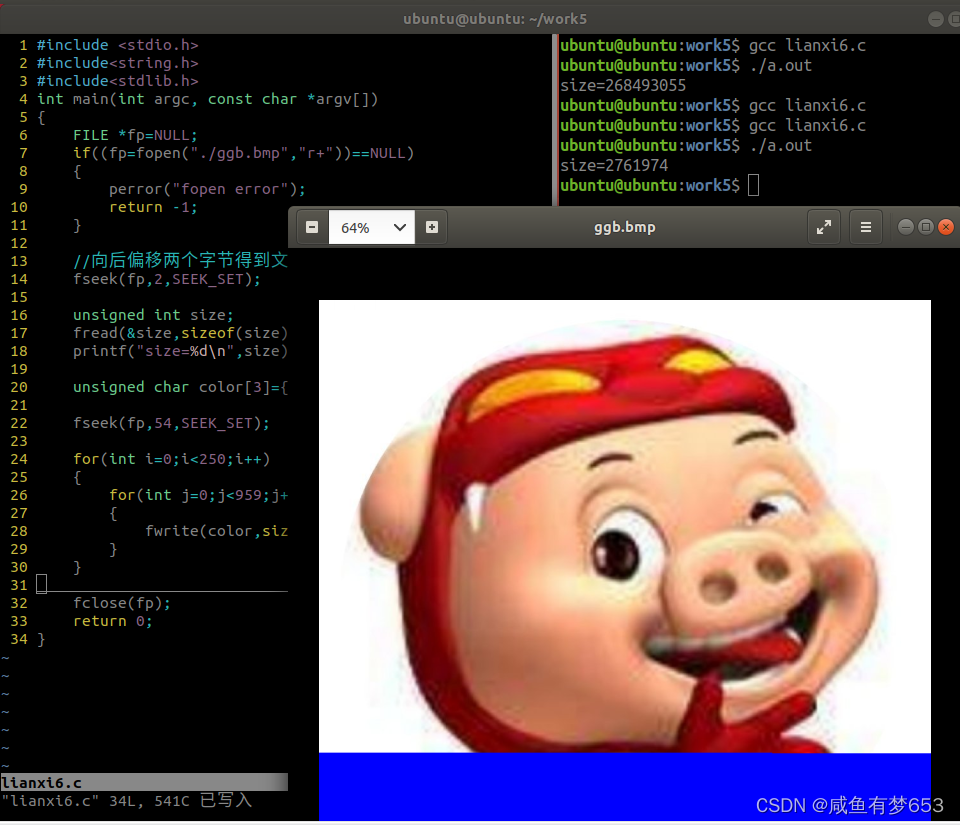Viewport: 960px width, 825px height.
Task: Maximize the ggb.bmp viewer window
Action: pyautogui.click(x=926, y=227)
